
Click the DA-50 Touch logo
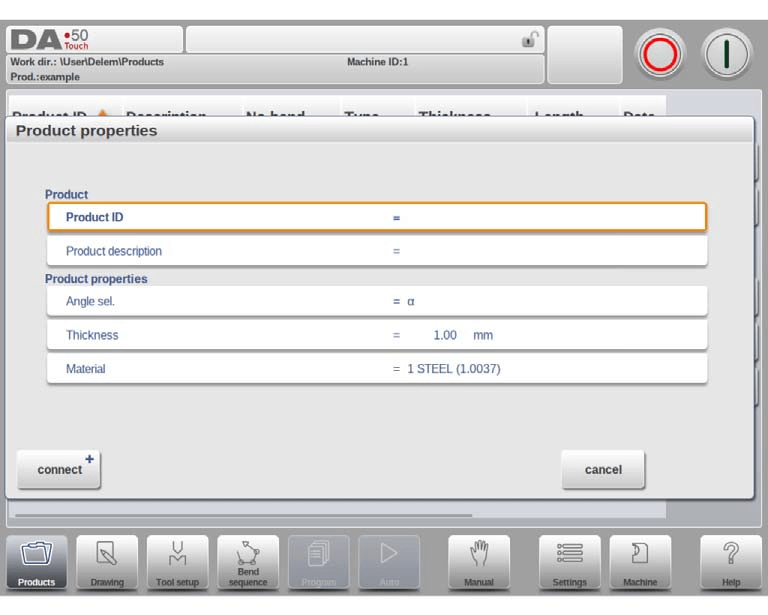tap(50, 40)
